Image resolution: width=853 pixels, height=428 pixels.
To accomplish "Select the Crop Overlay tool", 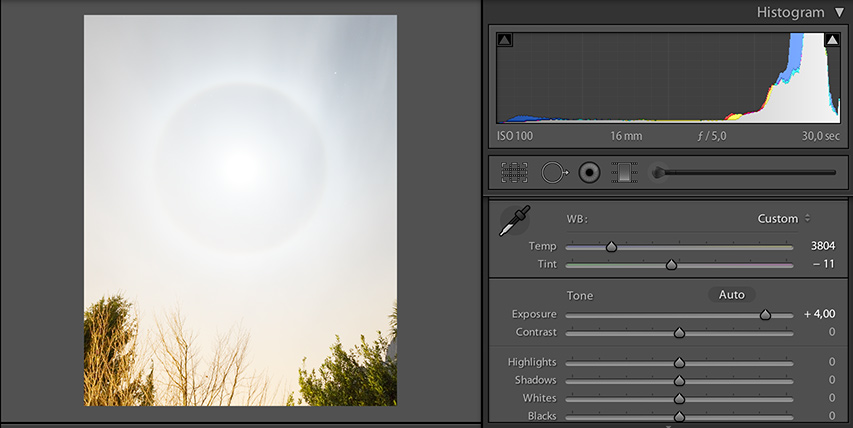I will [514, 173].
